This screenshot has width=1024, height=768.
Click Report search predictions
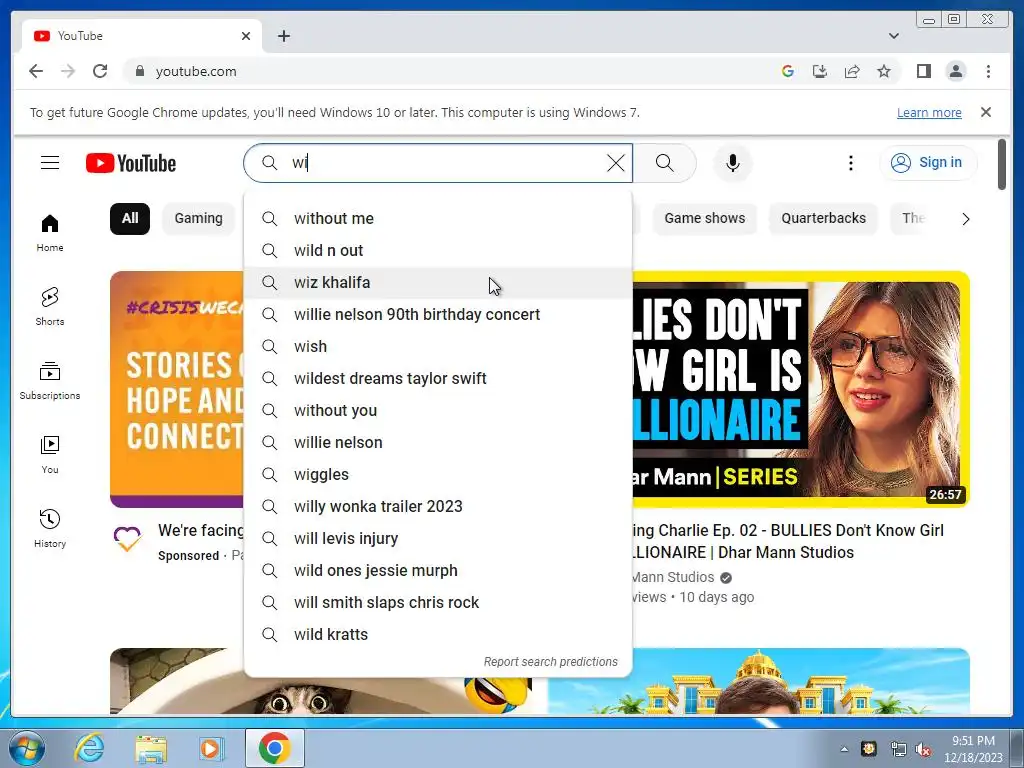551,662
